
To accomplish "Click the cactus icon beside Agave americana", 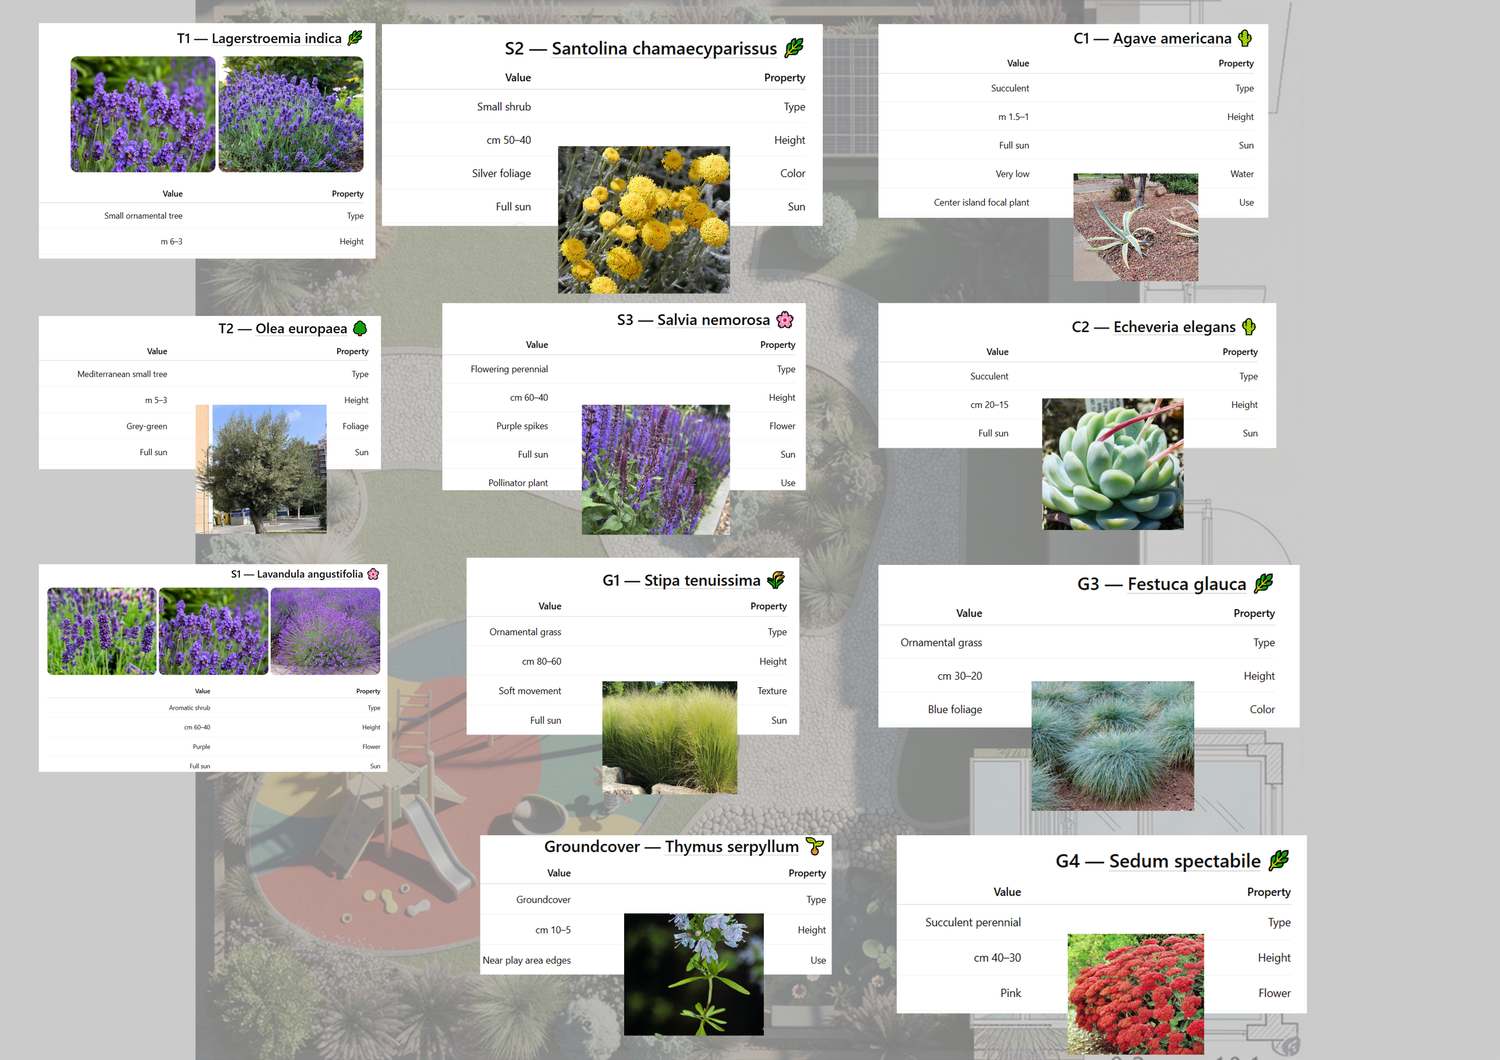I will click(1245, 38).
